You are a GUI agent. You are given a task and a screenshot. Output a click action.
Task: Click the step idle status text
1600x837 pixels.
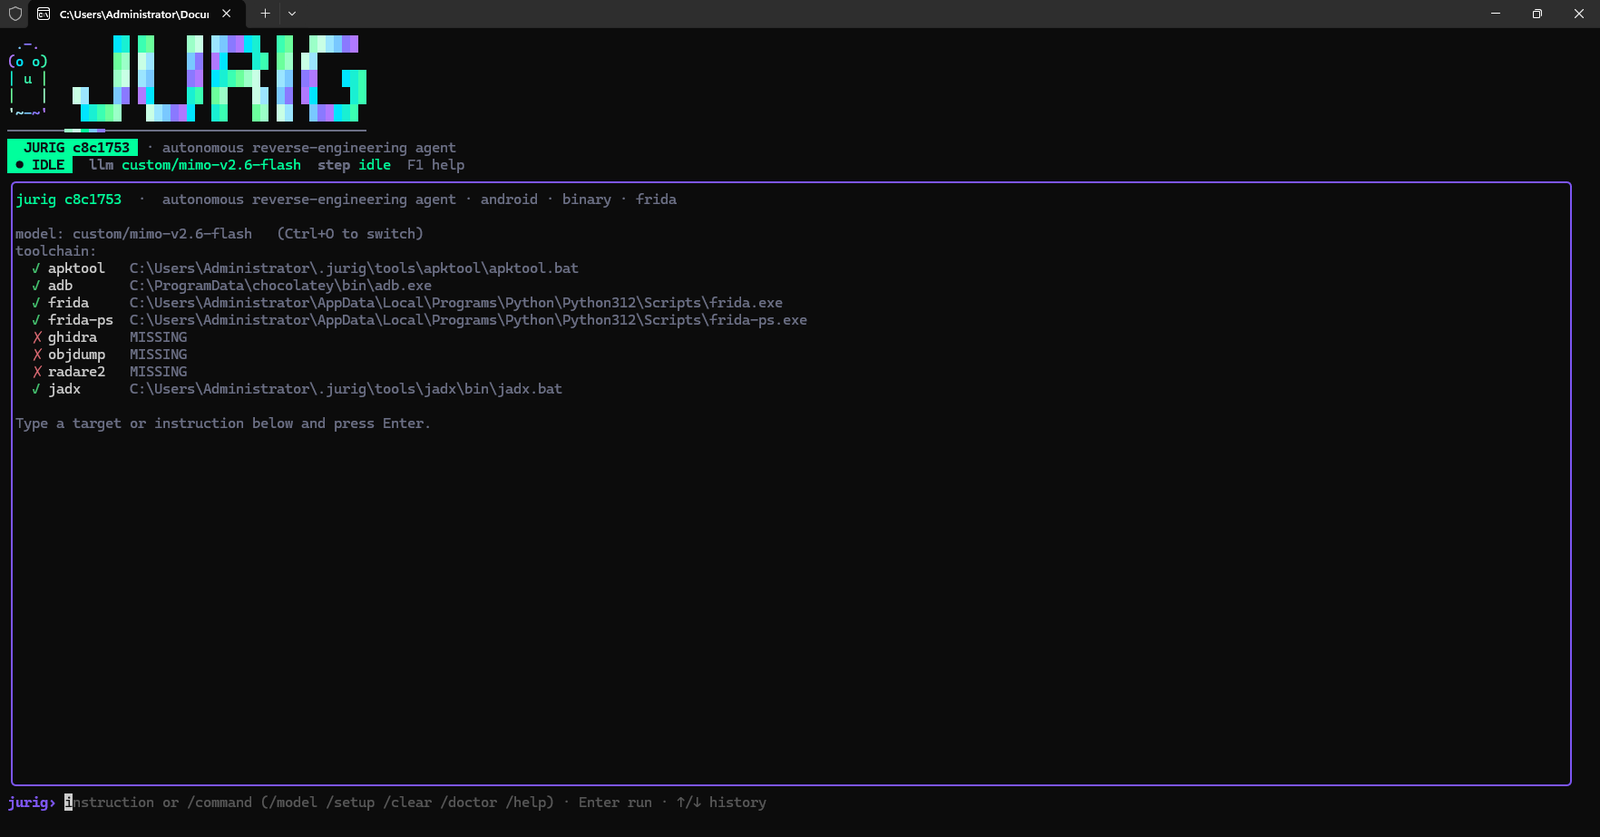[x=354, y=165]
